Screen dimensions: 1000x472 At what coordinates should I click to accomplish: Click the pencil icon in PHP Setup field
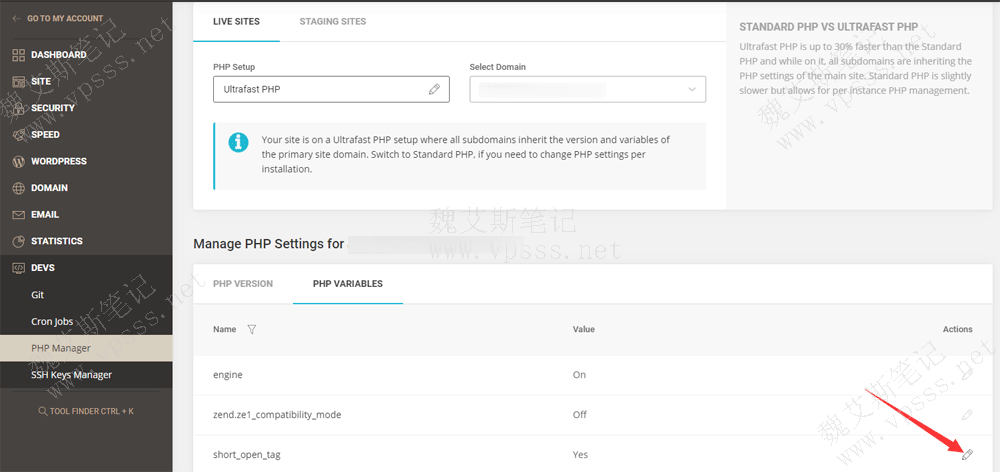click(x=434, y=89)
